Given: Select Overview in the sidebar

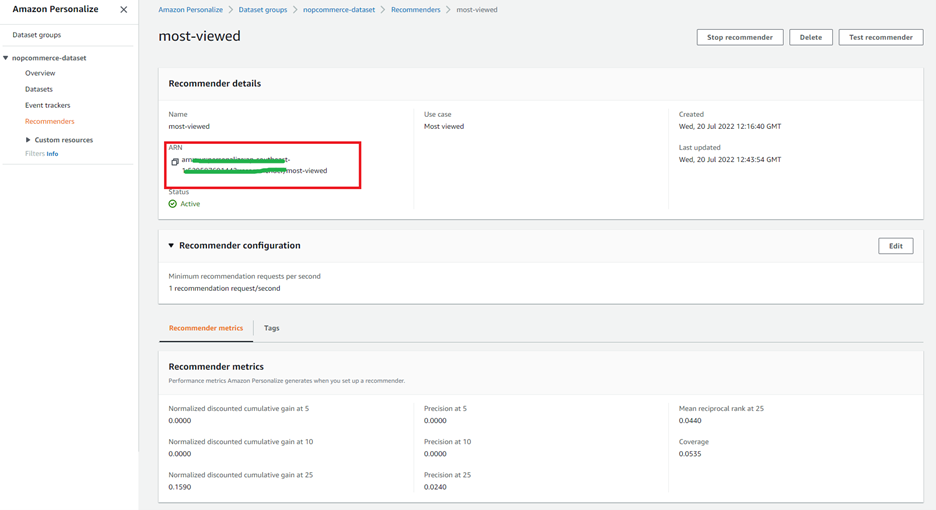Looking at the screenshot, I should [40, 73].
